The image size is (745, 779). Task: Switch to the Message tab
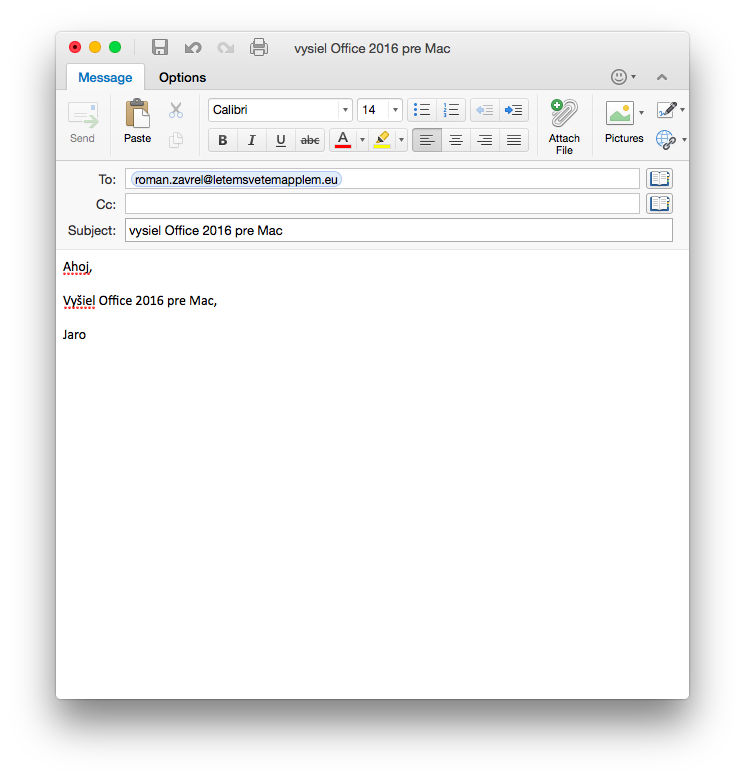coord(105,78)
